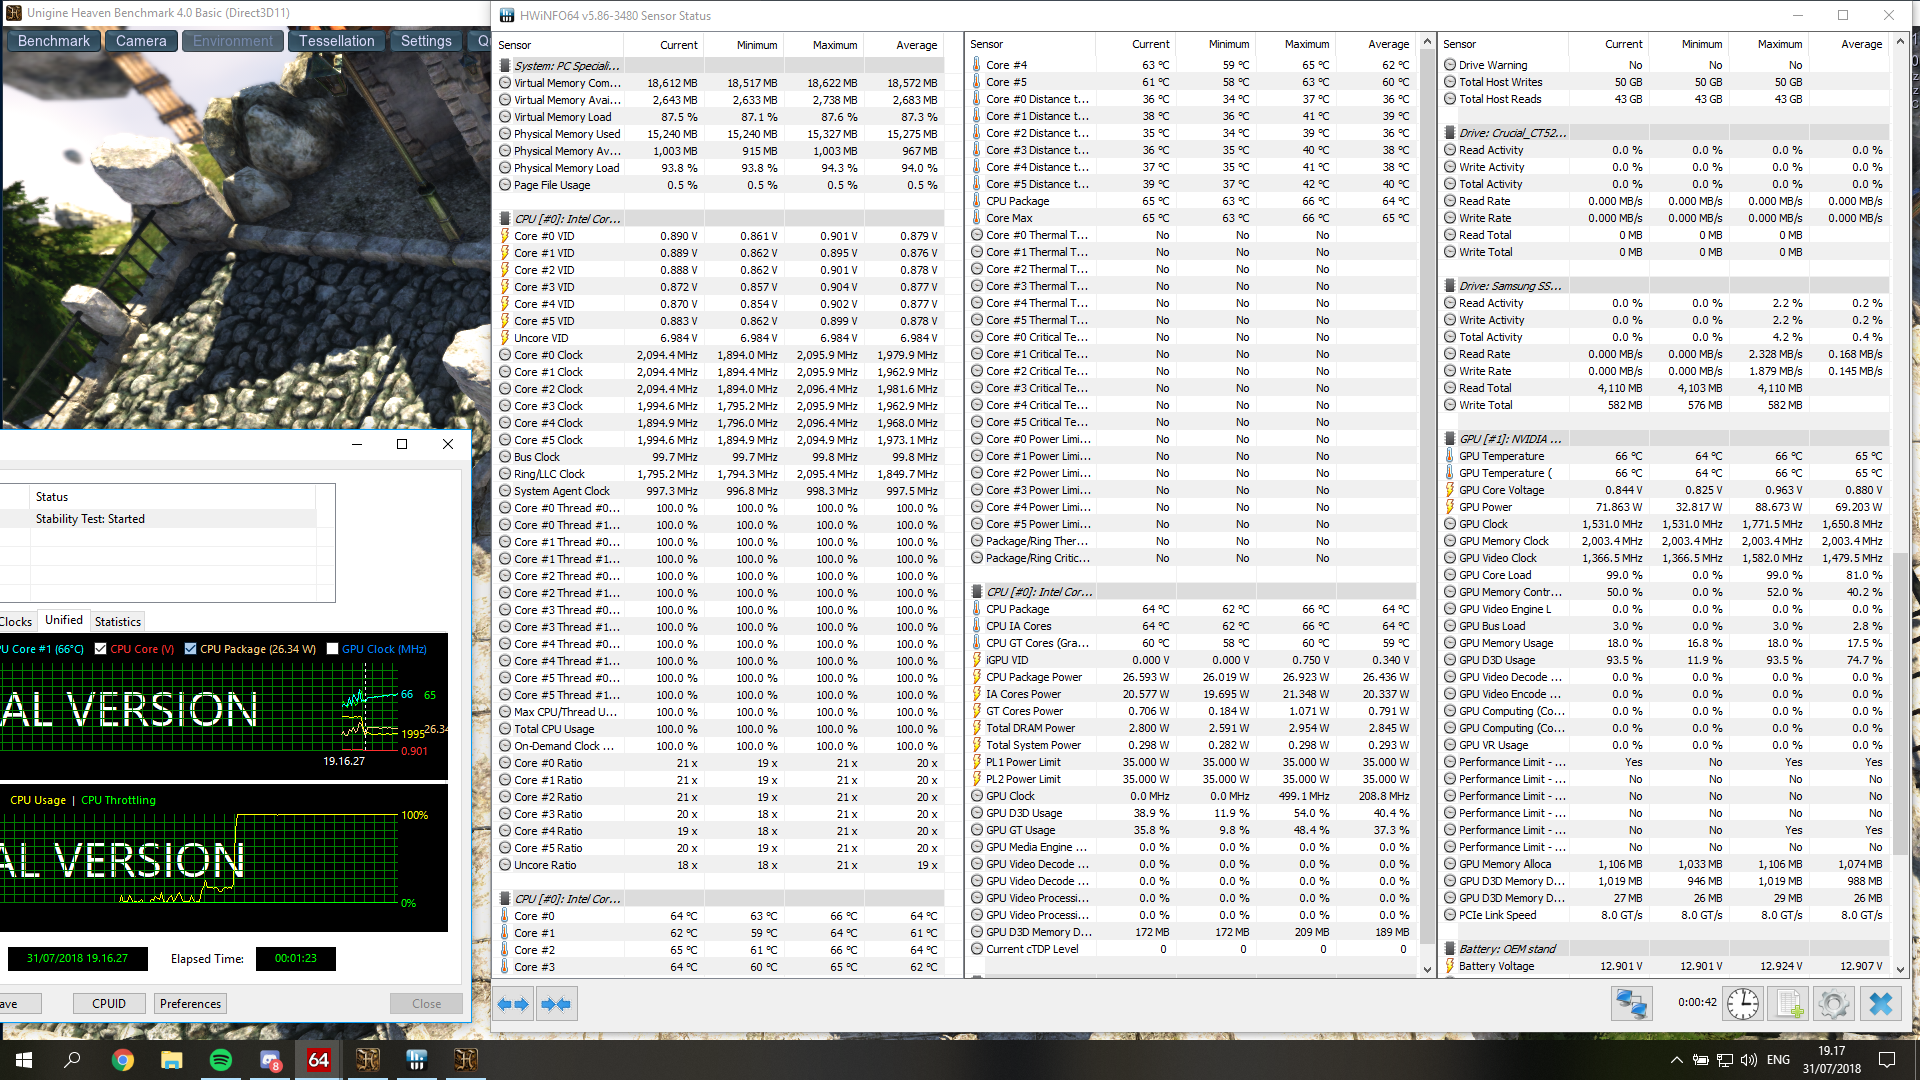Open the Benchmark menu in Heaven
Image resolution: width=1920 pixels, height=1080 pixels.
54,41
